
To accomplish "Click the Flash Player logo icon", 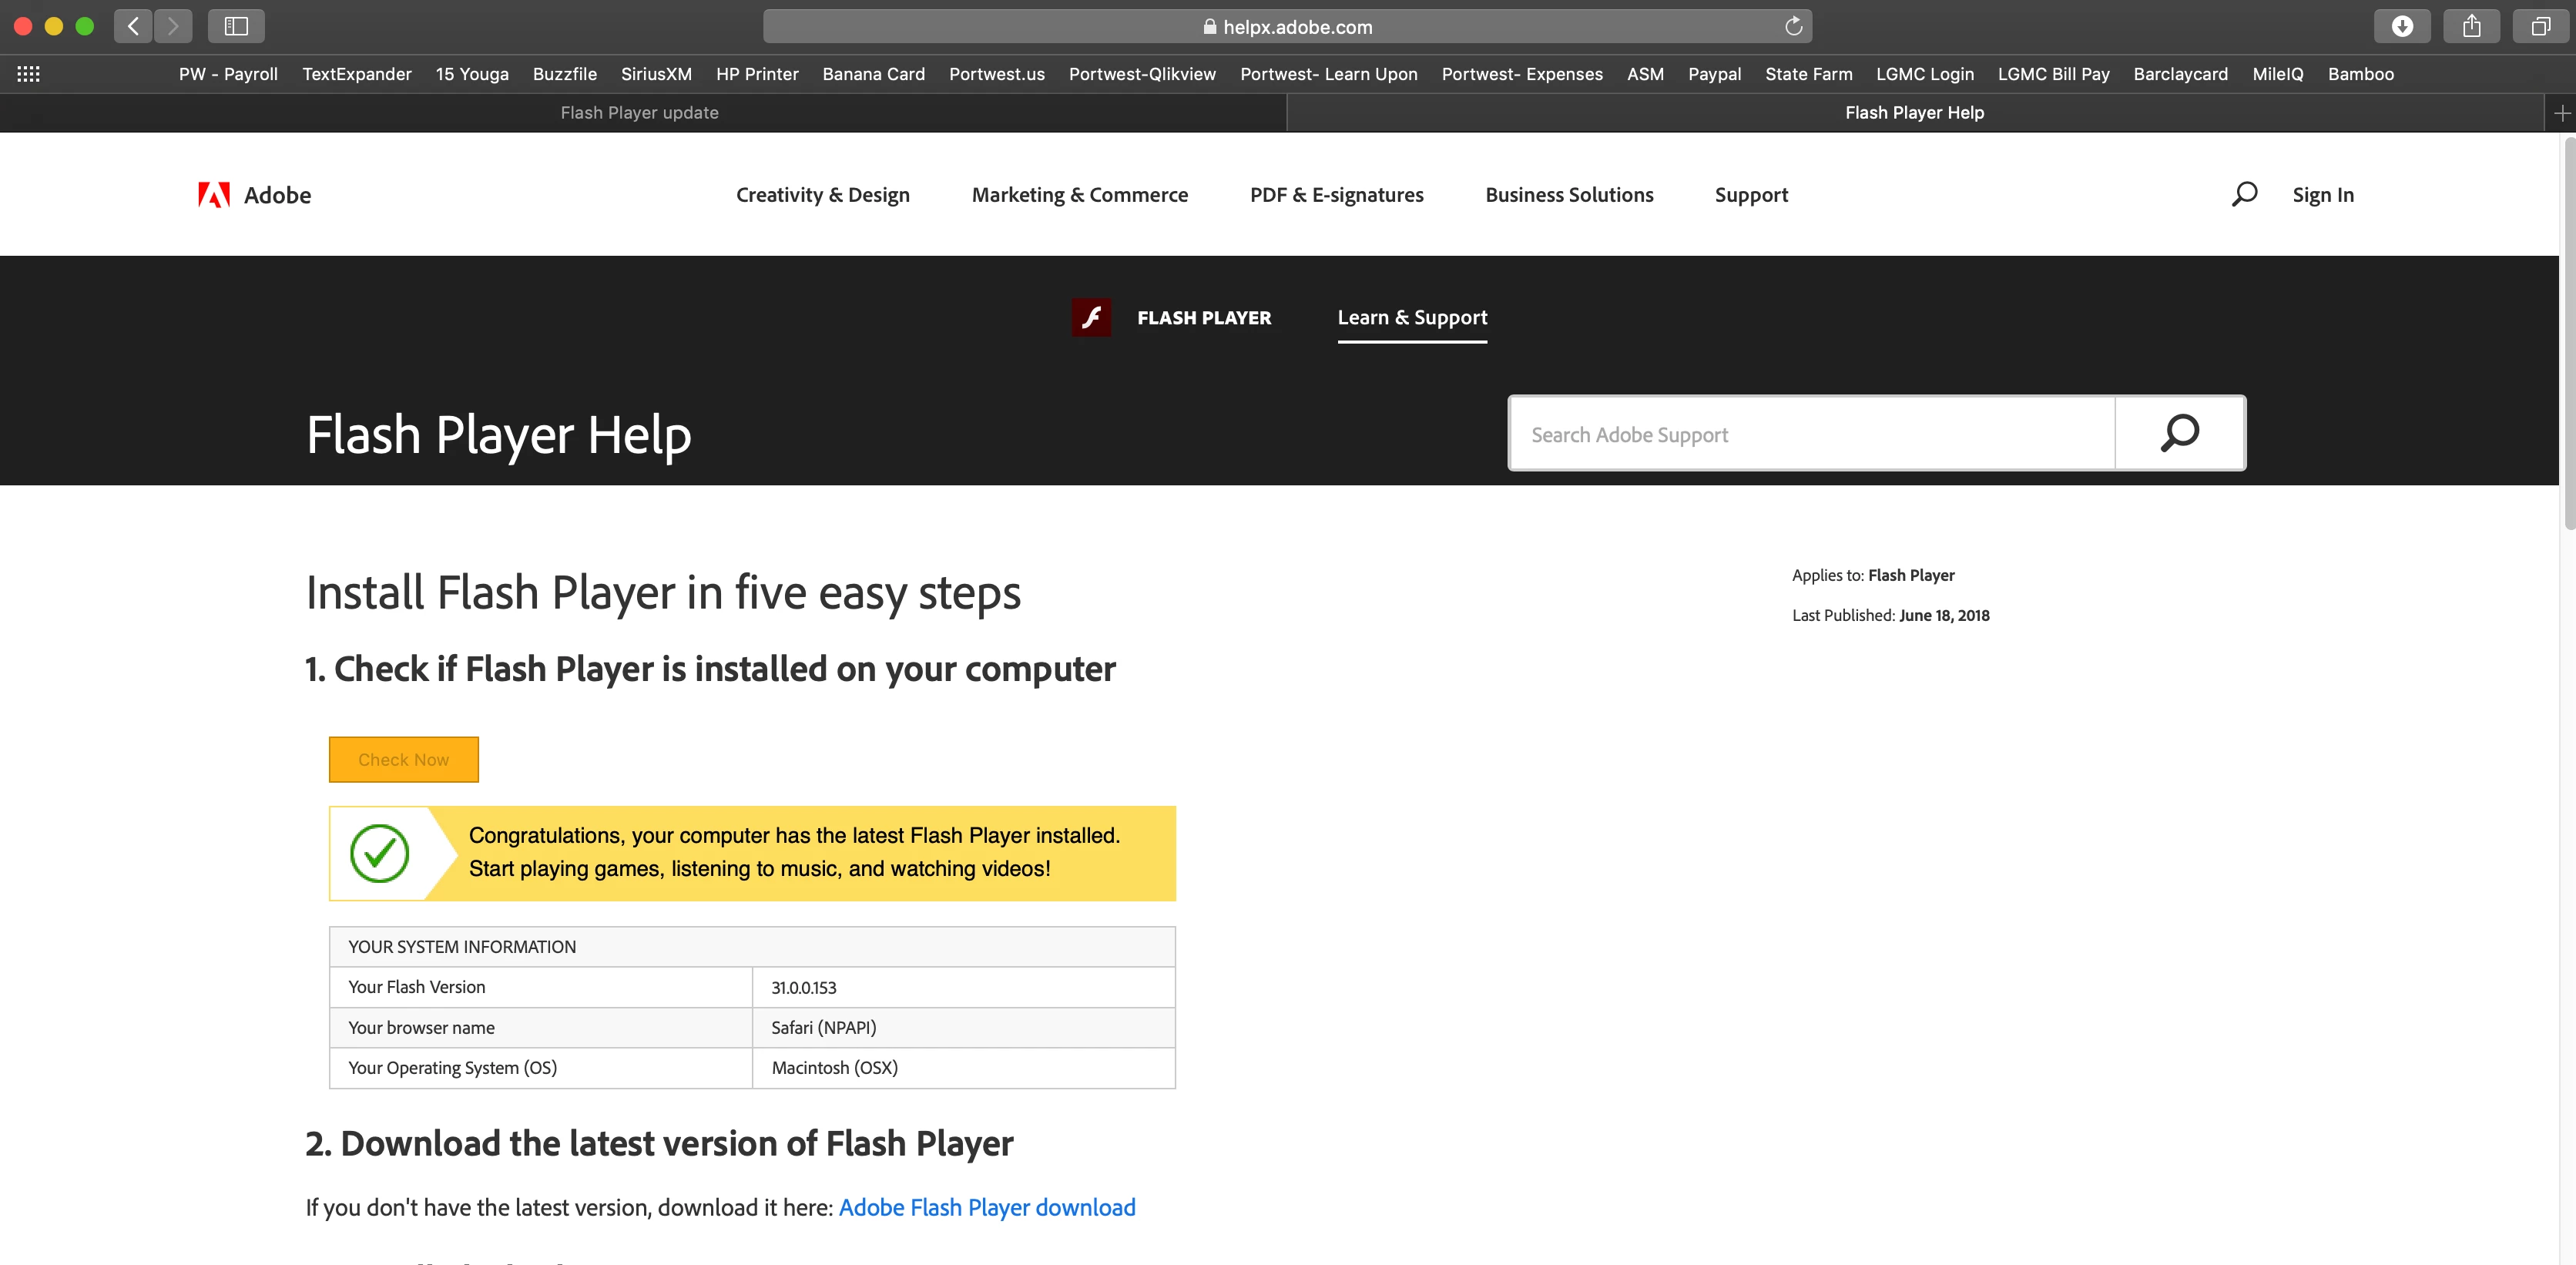I will tap(1091, 317).
